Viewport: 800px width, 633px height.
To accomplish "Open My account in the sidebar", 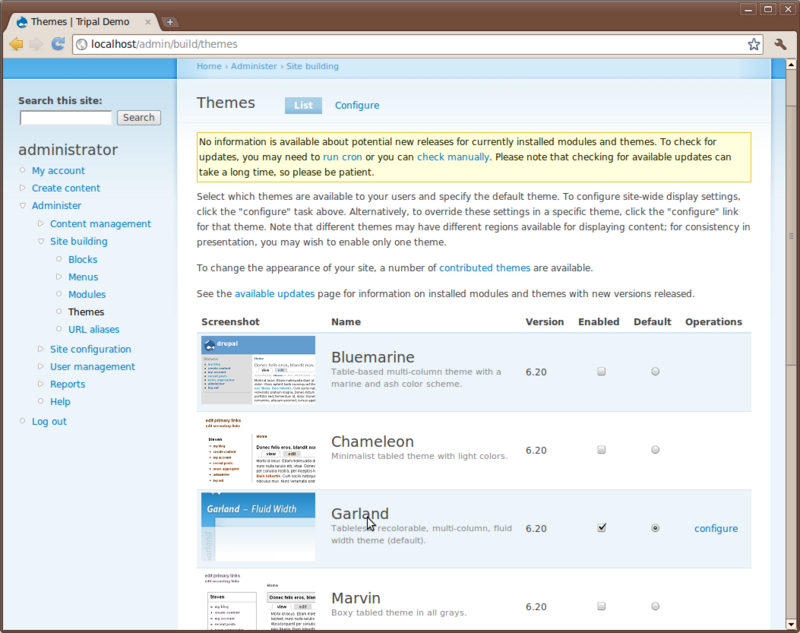I will [58, 170].
